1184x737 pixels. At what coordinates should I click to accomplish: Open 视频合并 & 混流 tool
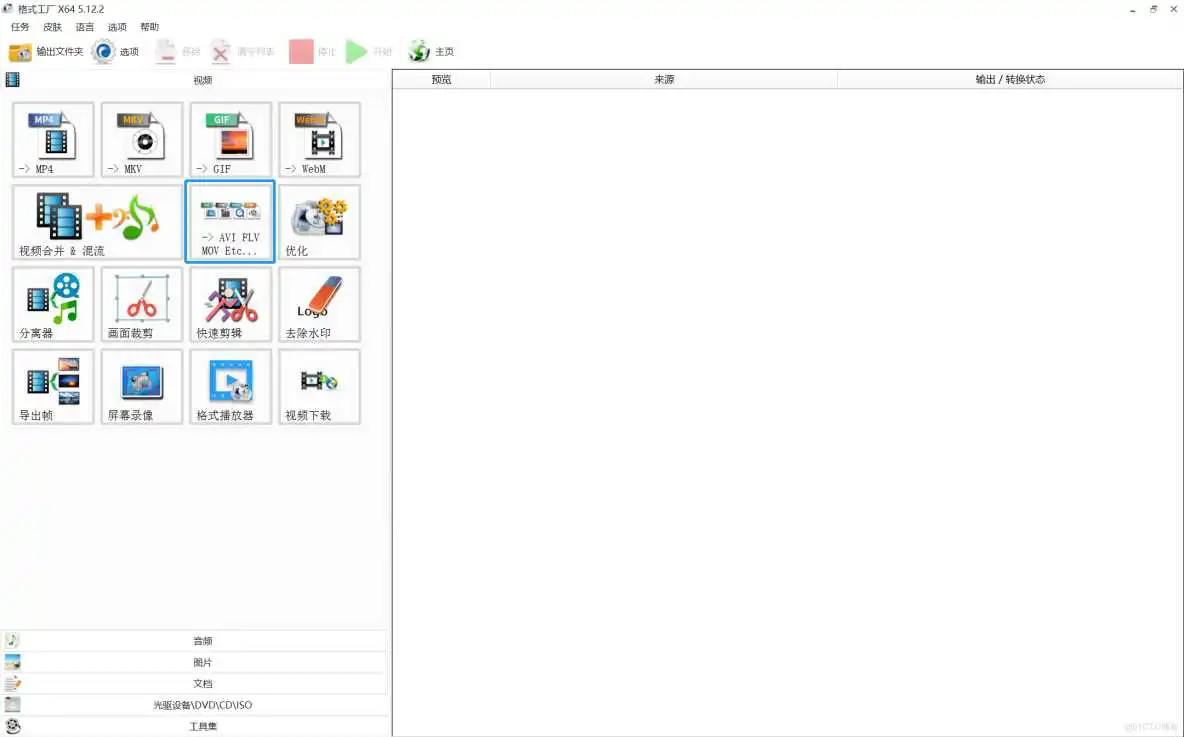tap(96, 221)
